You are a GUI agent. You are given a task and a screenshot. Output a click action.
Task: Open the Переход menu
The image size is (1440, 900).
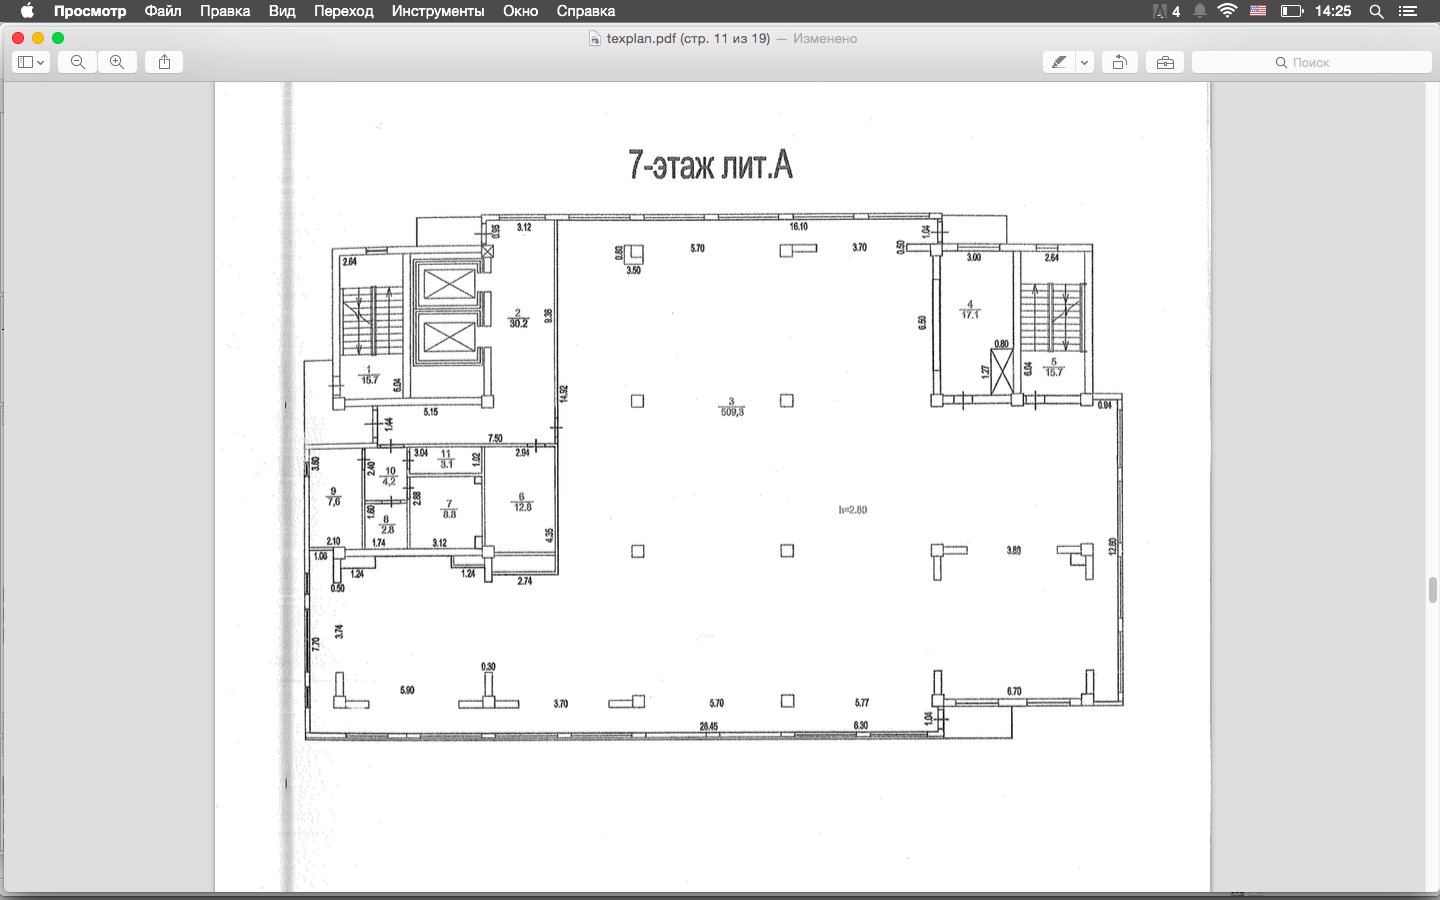343,11
